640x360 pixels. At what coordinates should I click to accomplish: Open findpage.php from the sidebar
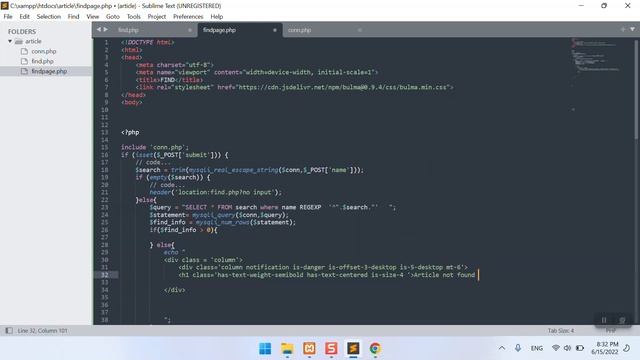49,71
